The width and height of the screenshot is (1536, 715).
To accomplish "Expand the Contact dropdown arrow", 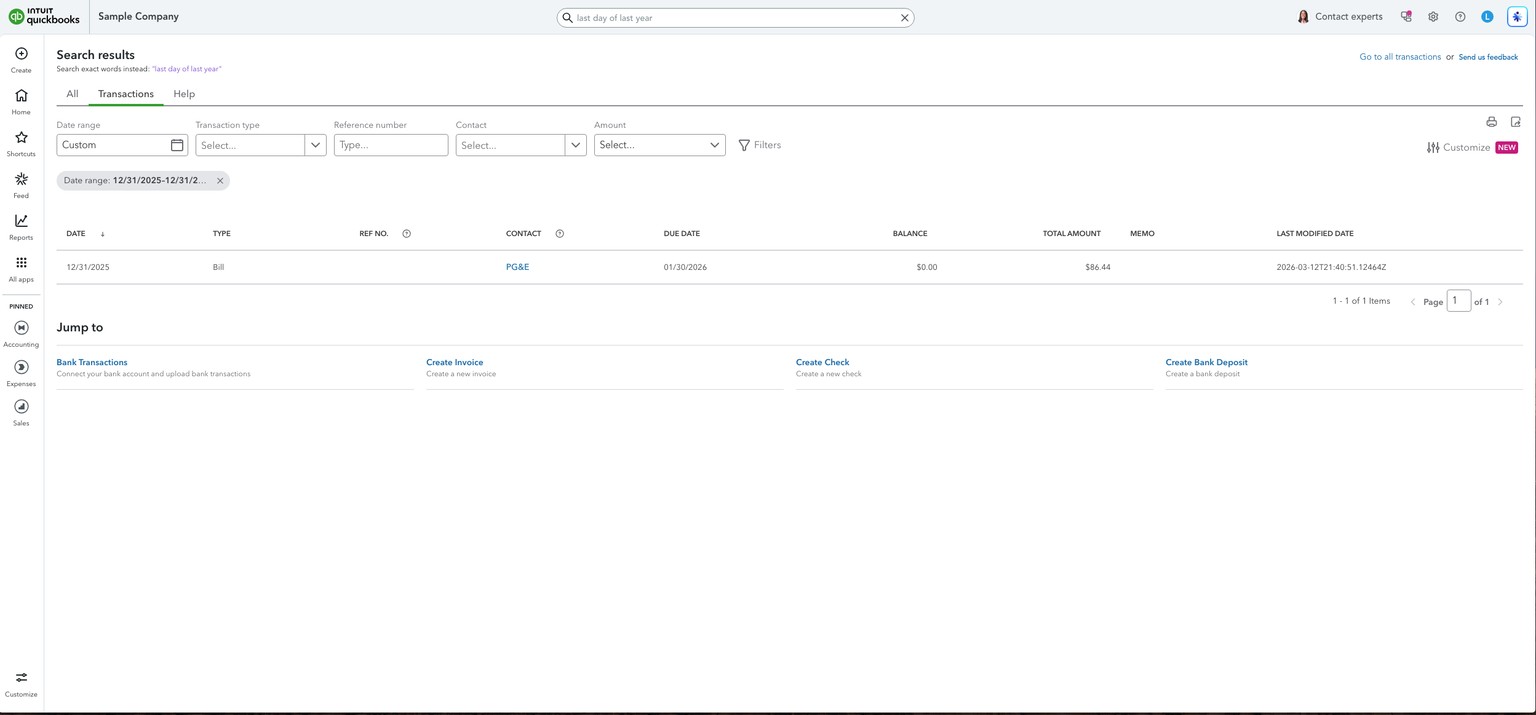I will [576, 145].
